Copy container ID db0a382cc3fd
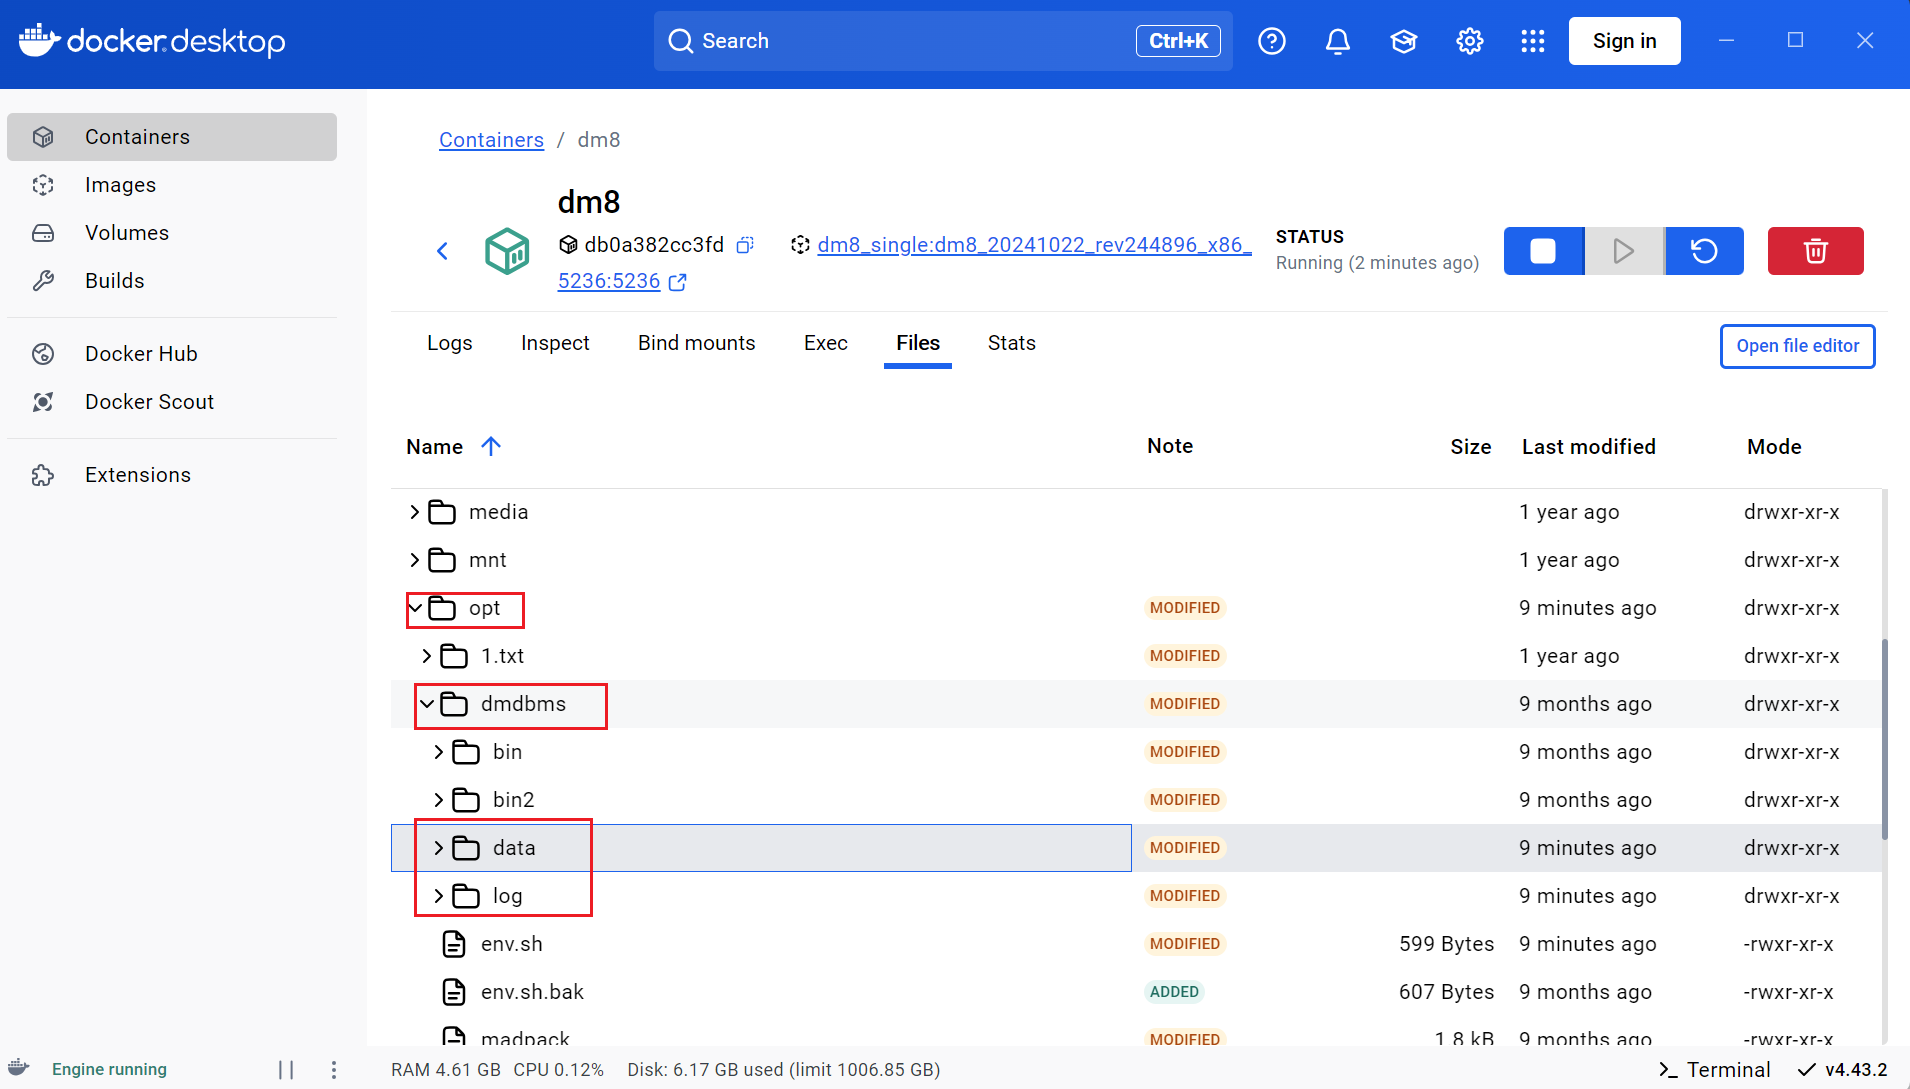Image resolution: width=1910 pixels, height=1089 pixels. point(745,245)
